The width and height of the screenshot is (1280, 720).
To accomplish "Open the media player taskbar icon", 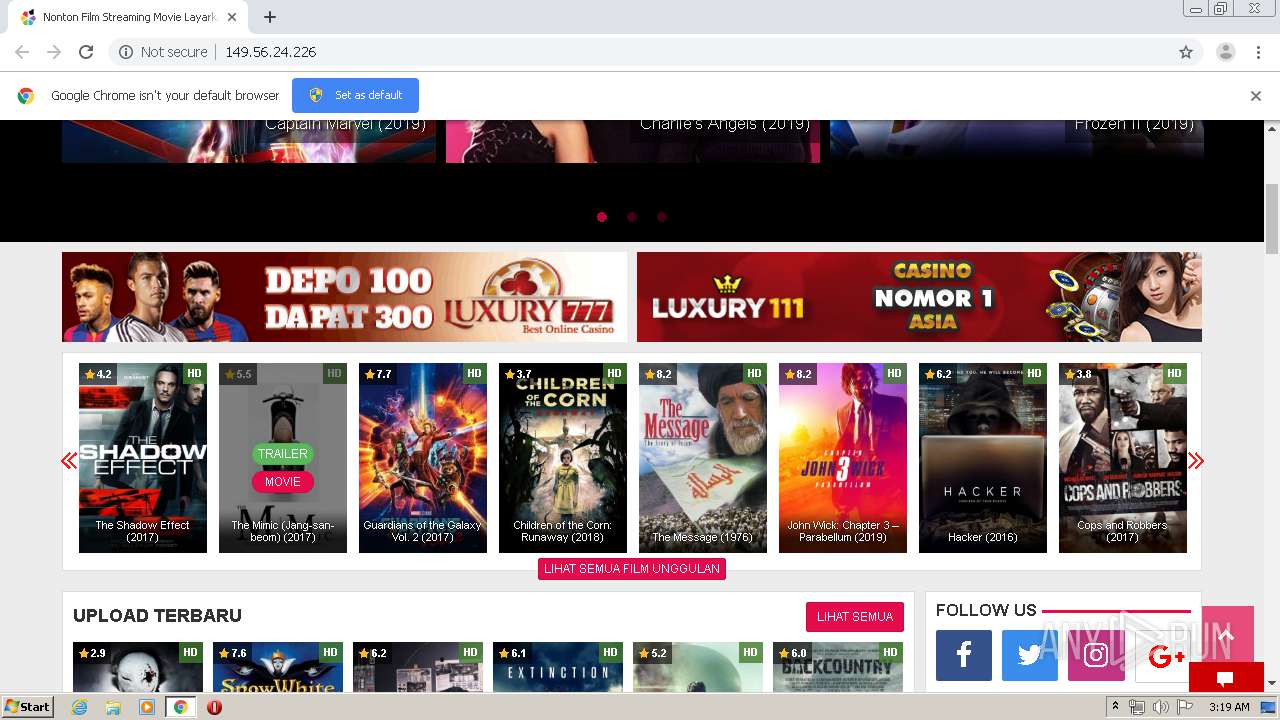I will (147, 707).
